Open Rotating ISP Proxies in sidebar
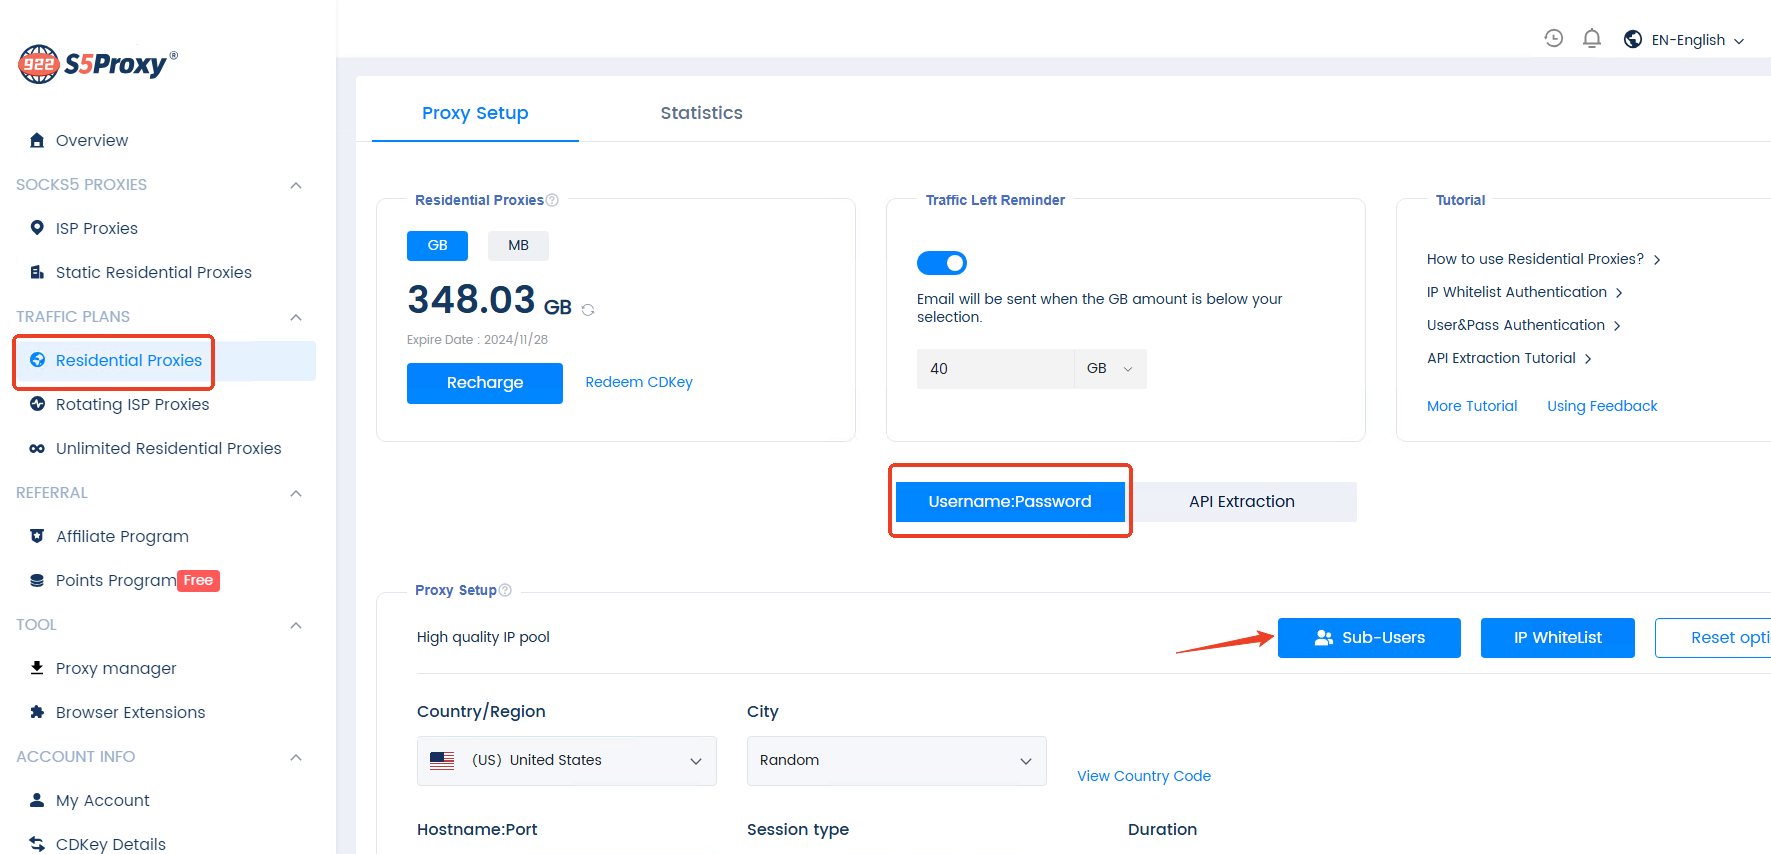 tap(132, 404)
